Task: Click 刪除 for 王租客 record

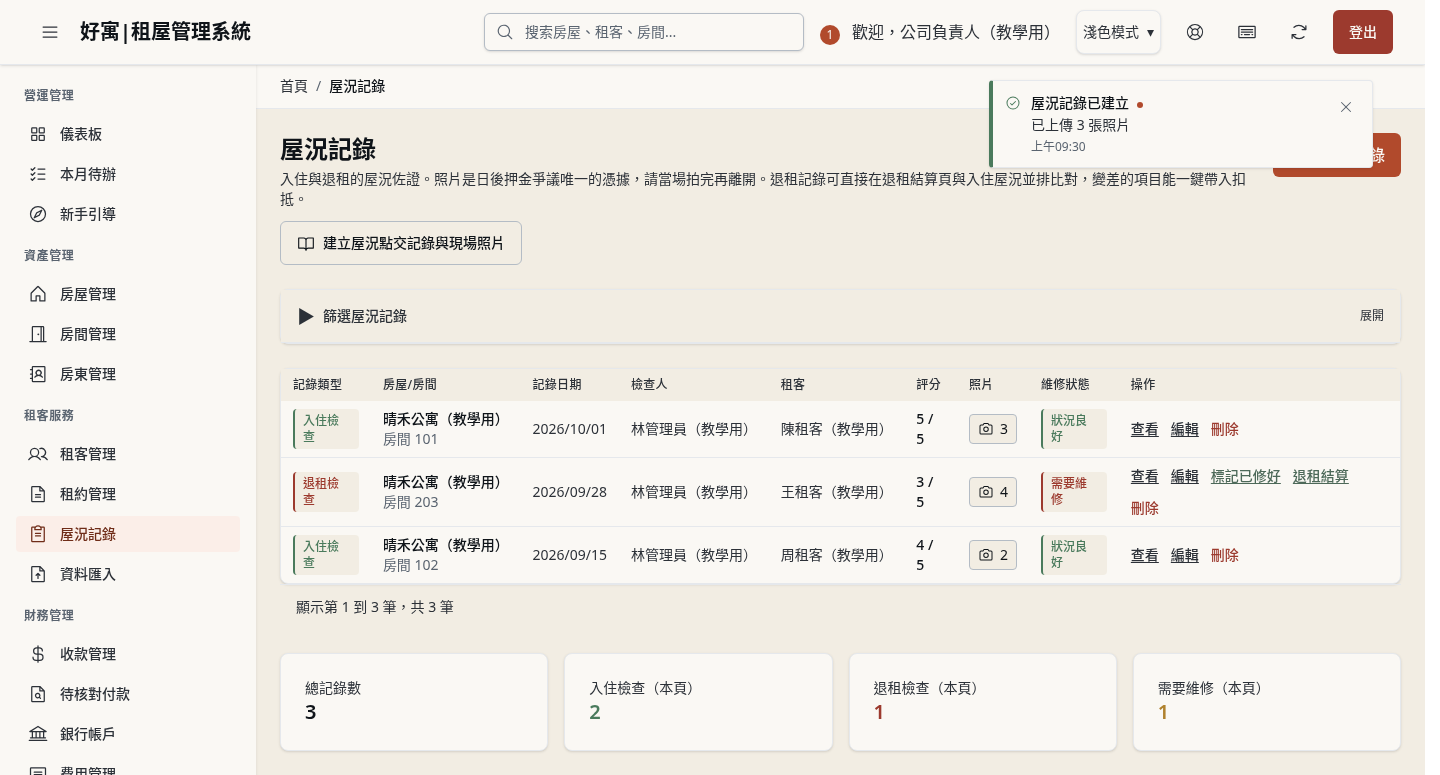Action: [1145, 508]
